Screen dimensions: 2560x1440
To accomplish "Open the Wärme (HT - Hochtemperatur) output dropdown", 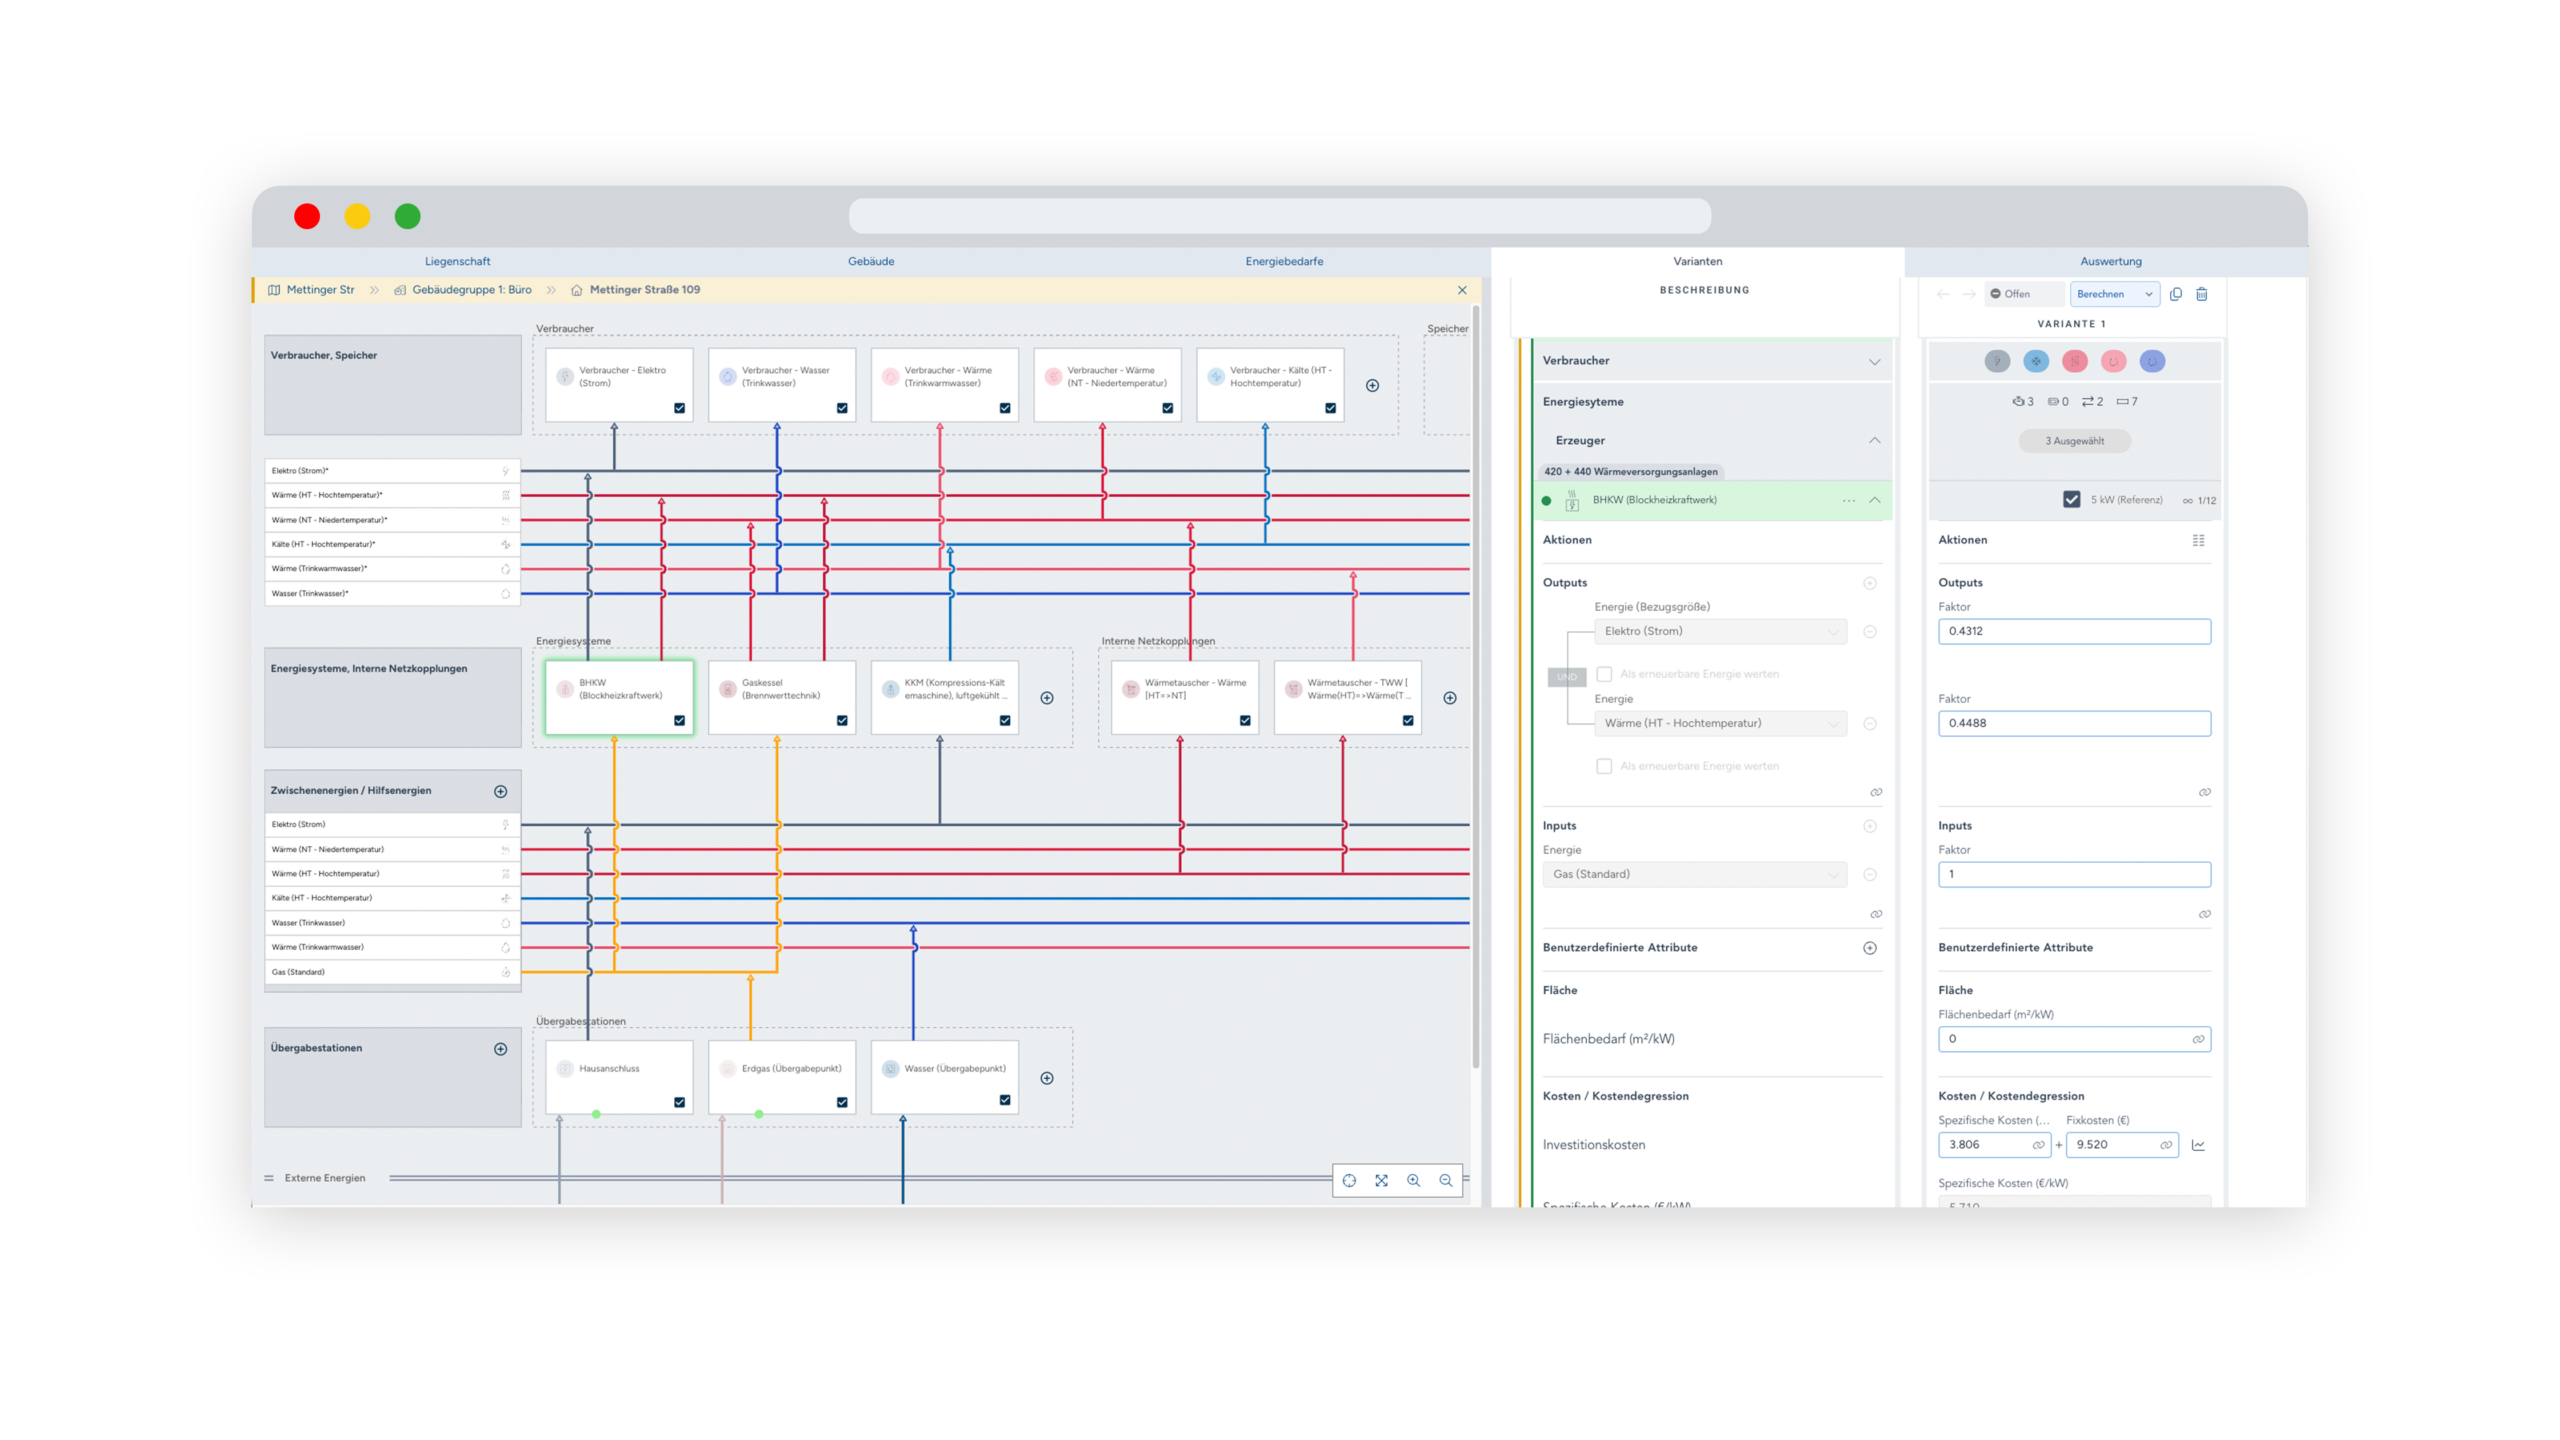I will point(1720,723).
